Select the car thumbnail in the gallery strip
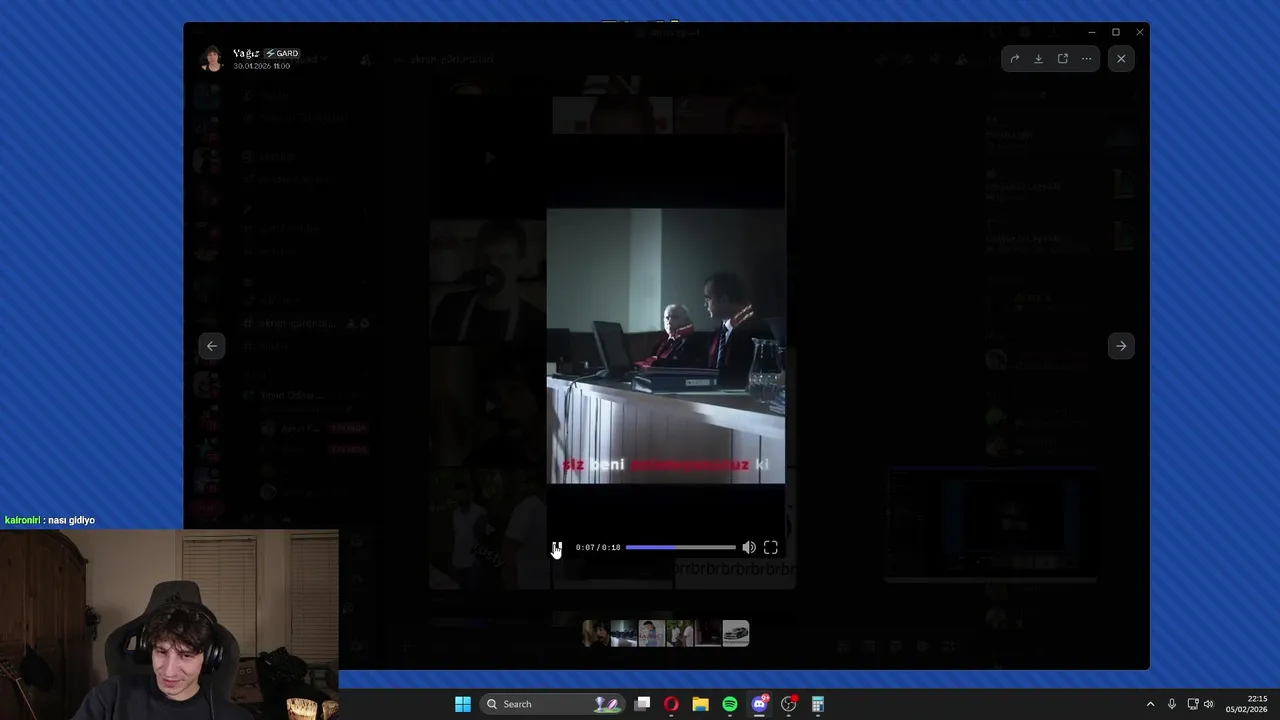 click(x=736, y=633)
